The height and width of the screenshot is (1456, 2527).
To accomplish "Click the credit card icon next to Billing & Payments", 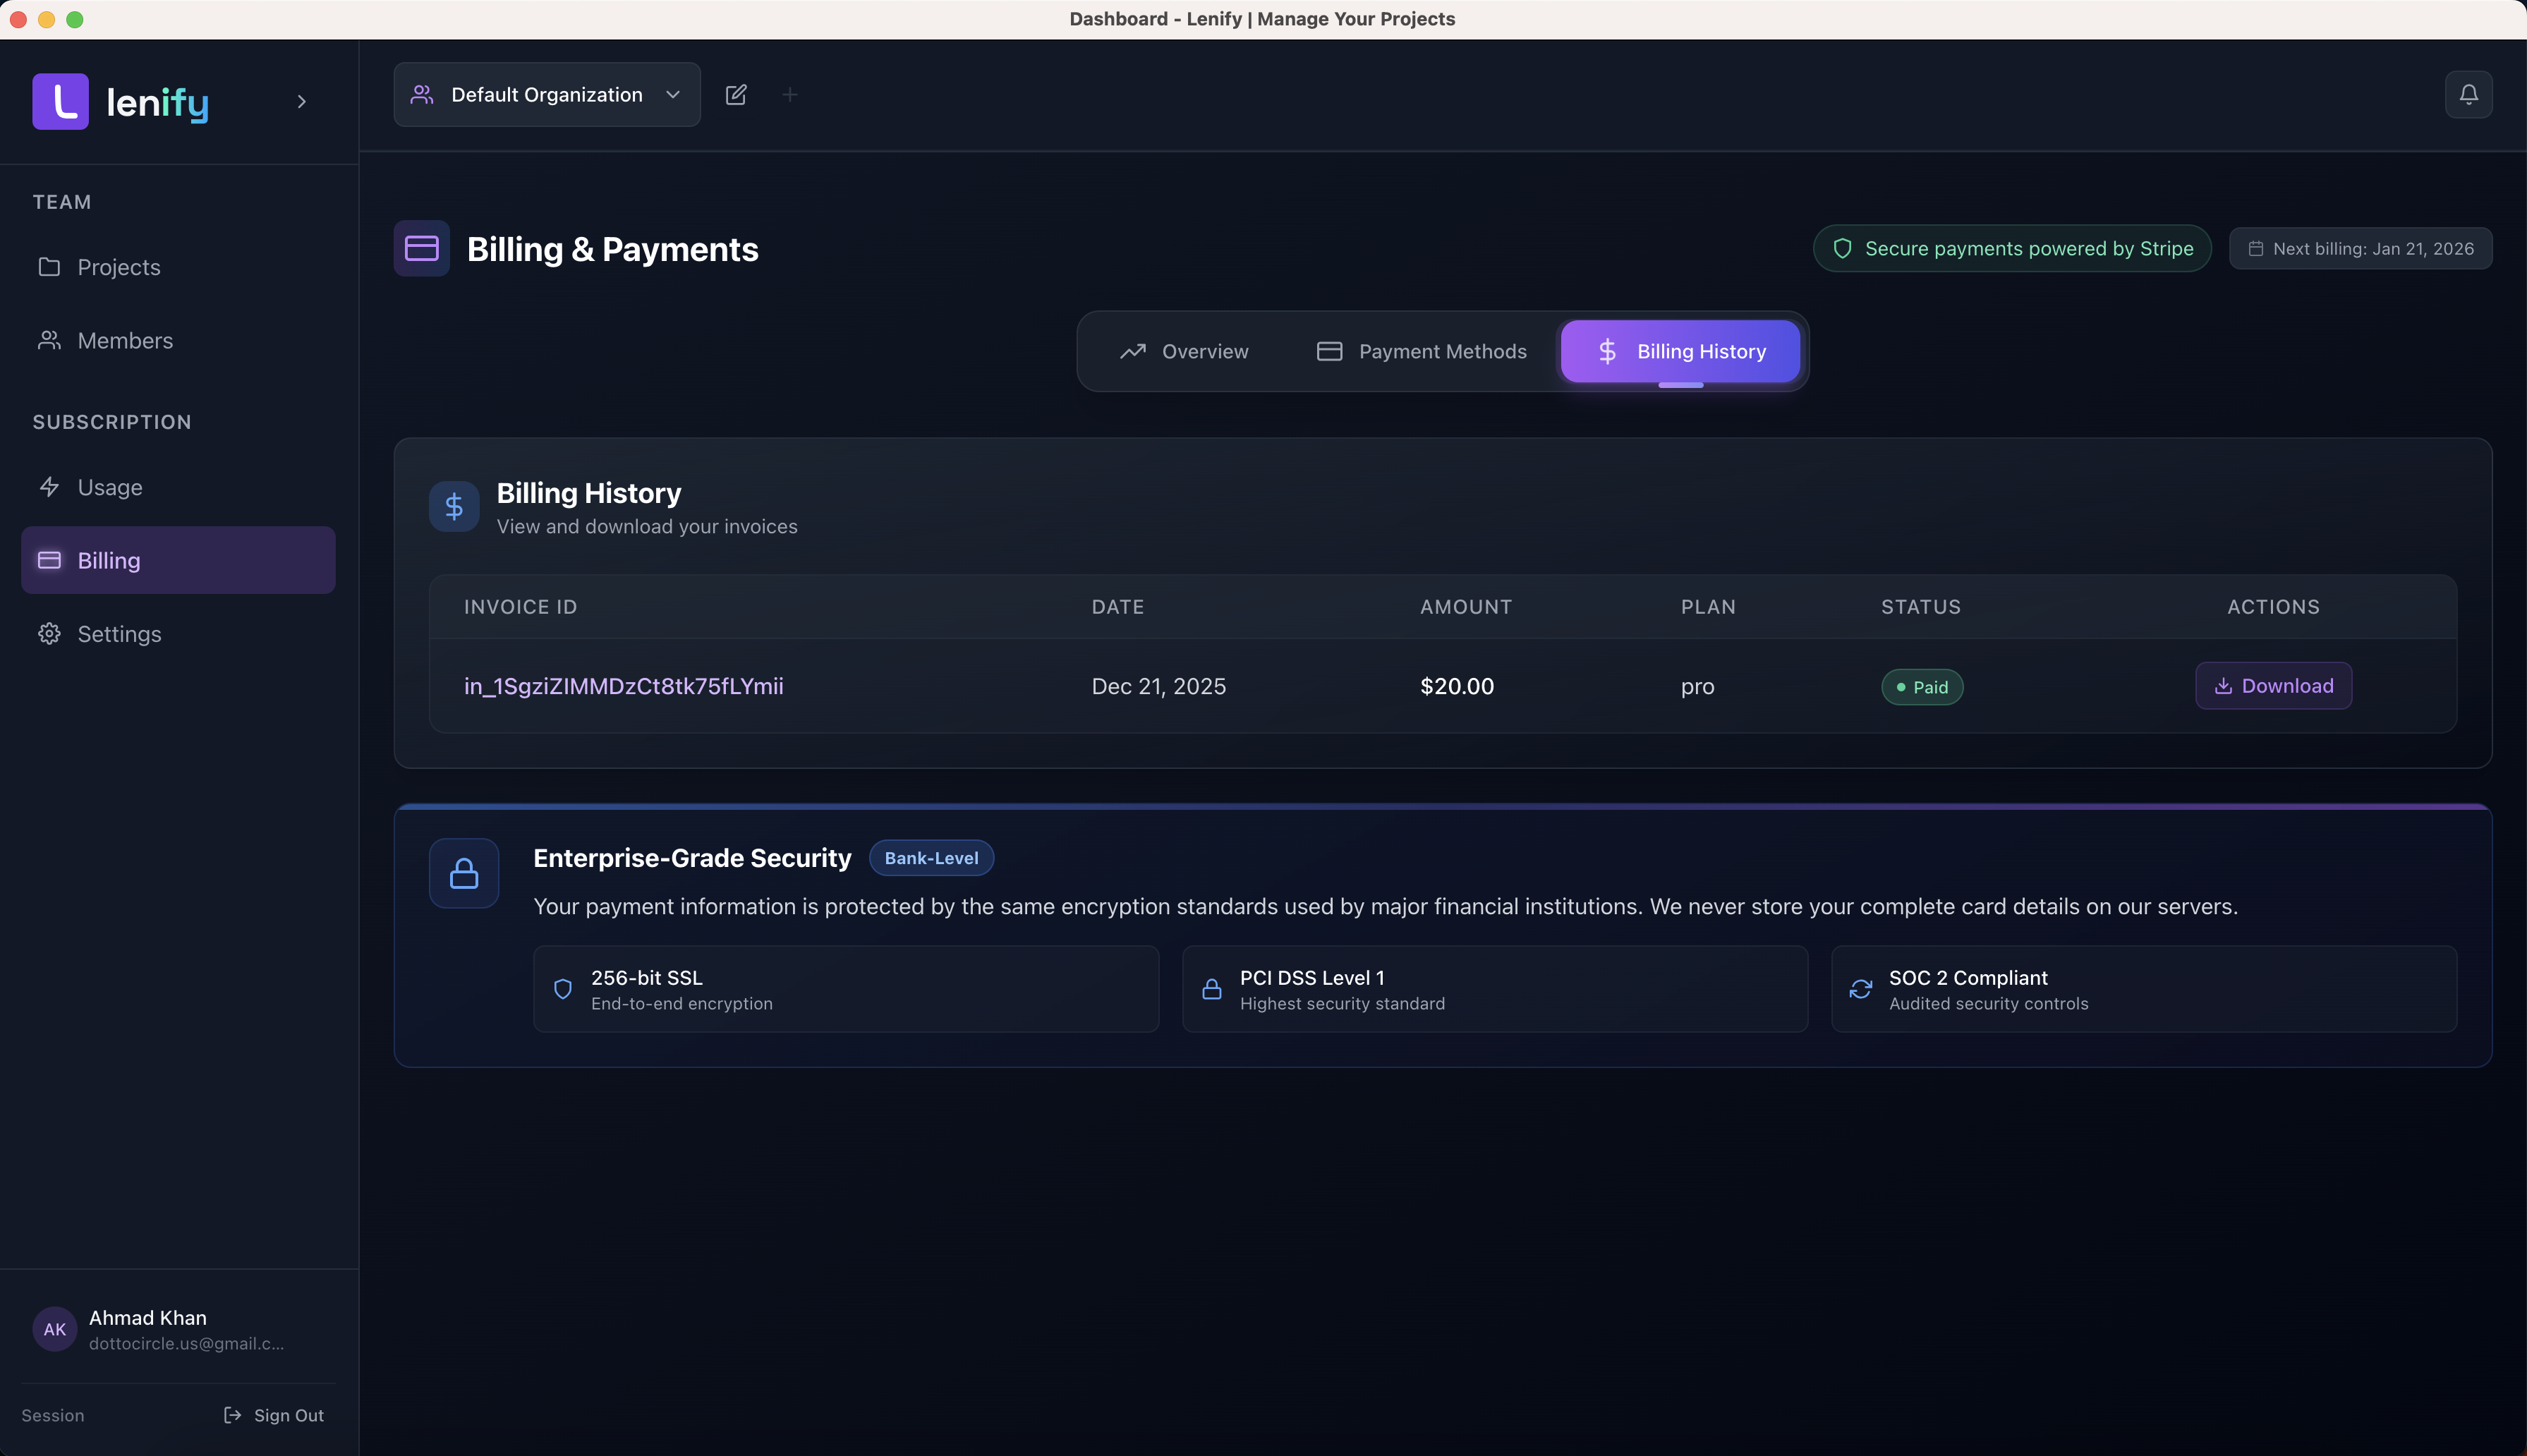I will (422, 248).
